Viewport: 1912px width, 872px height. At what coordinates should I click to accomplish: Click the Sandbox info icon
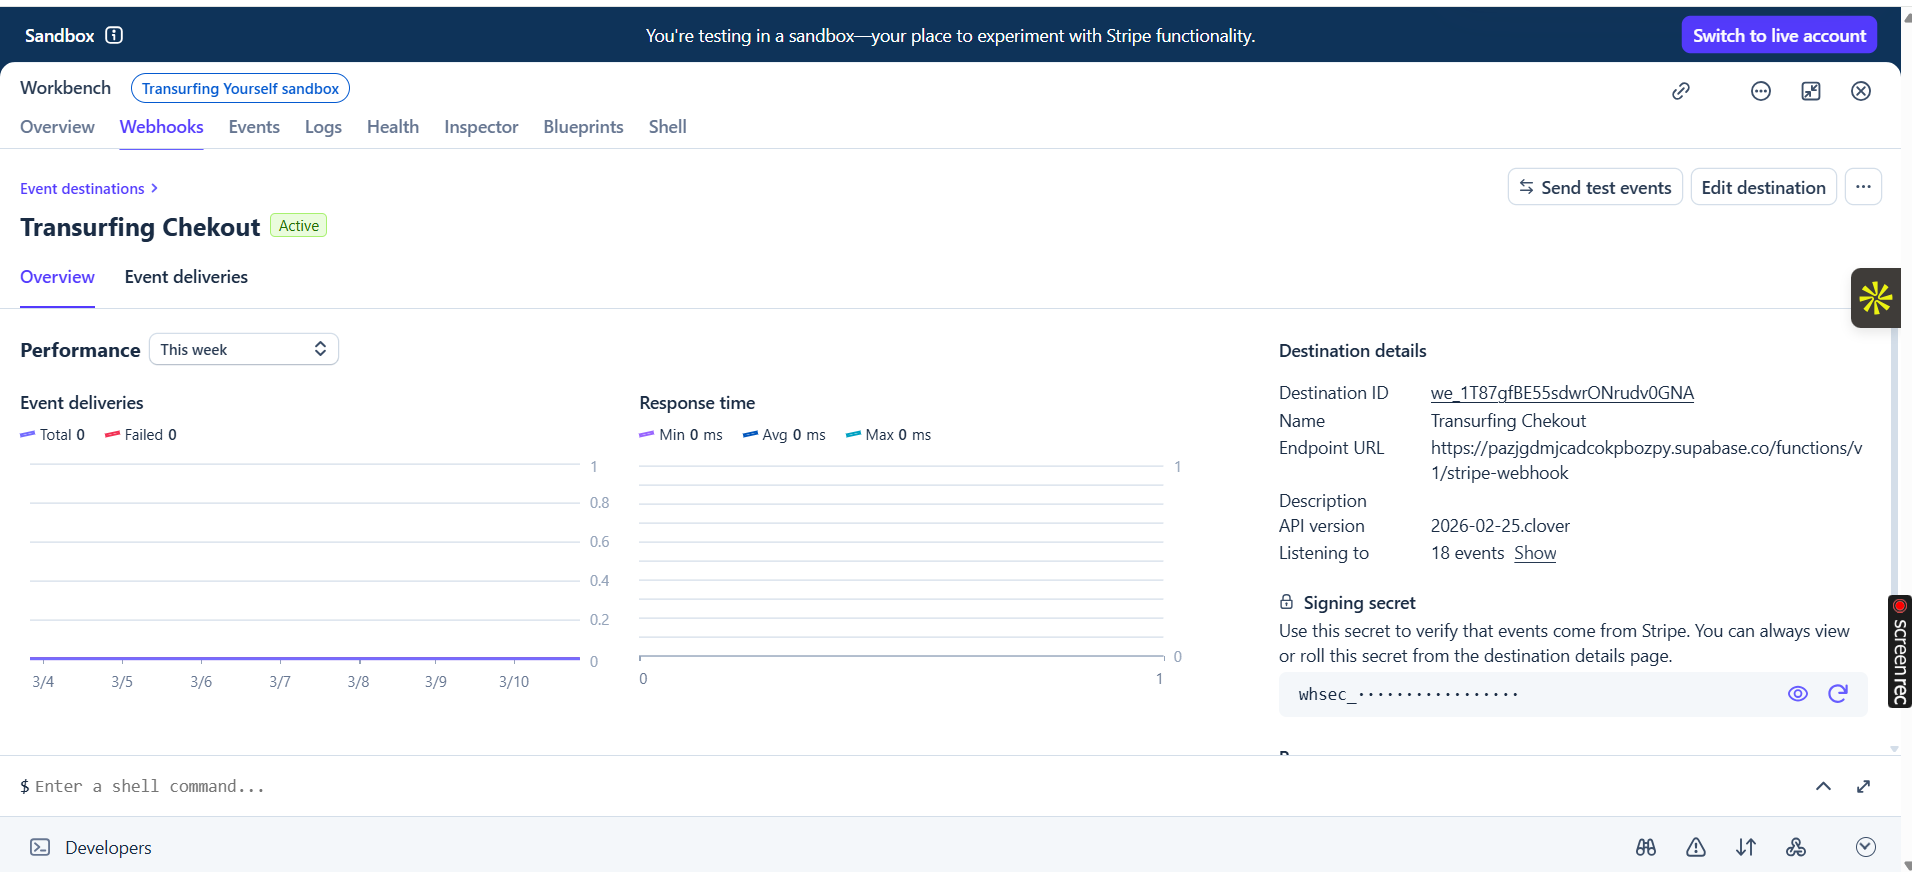(x=114, y=35)
